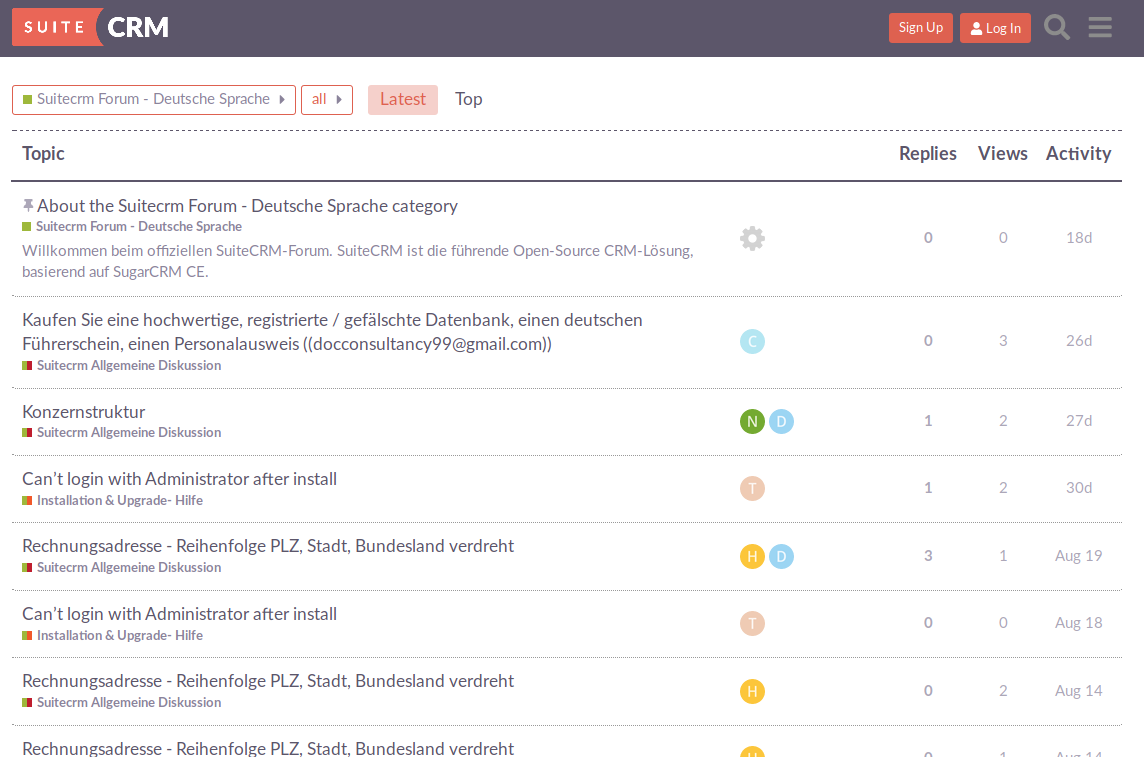Click Suitecrm Allgemeine Diskussion under the Aug 19 Rechnungsadresse topic
Screen dimensions: 1144x757
coord(122,567)
